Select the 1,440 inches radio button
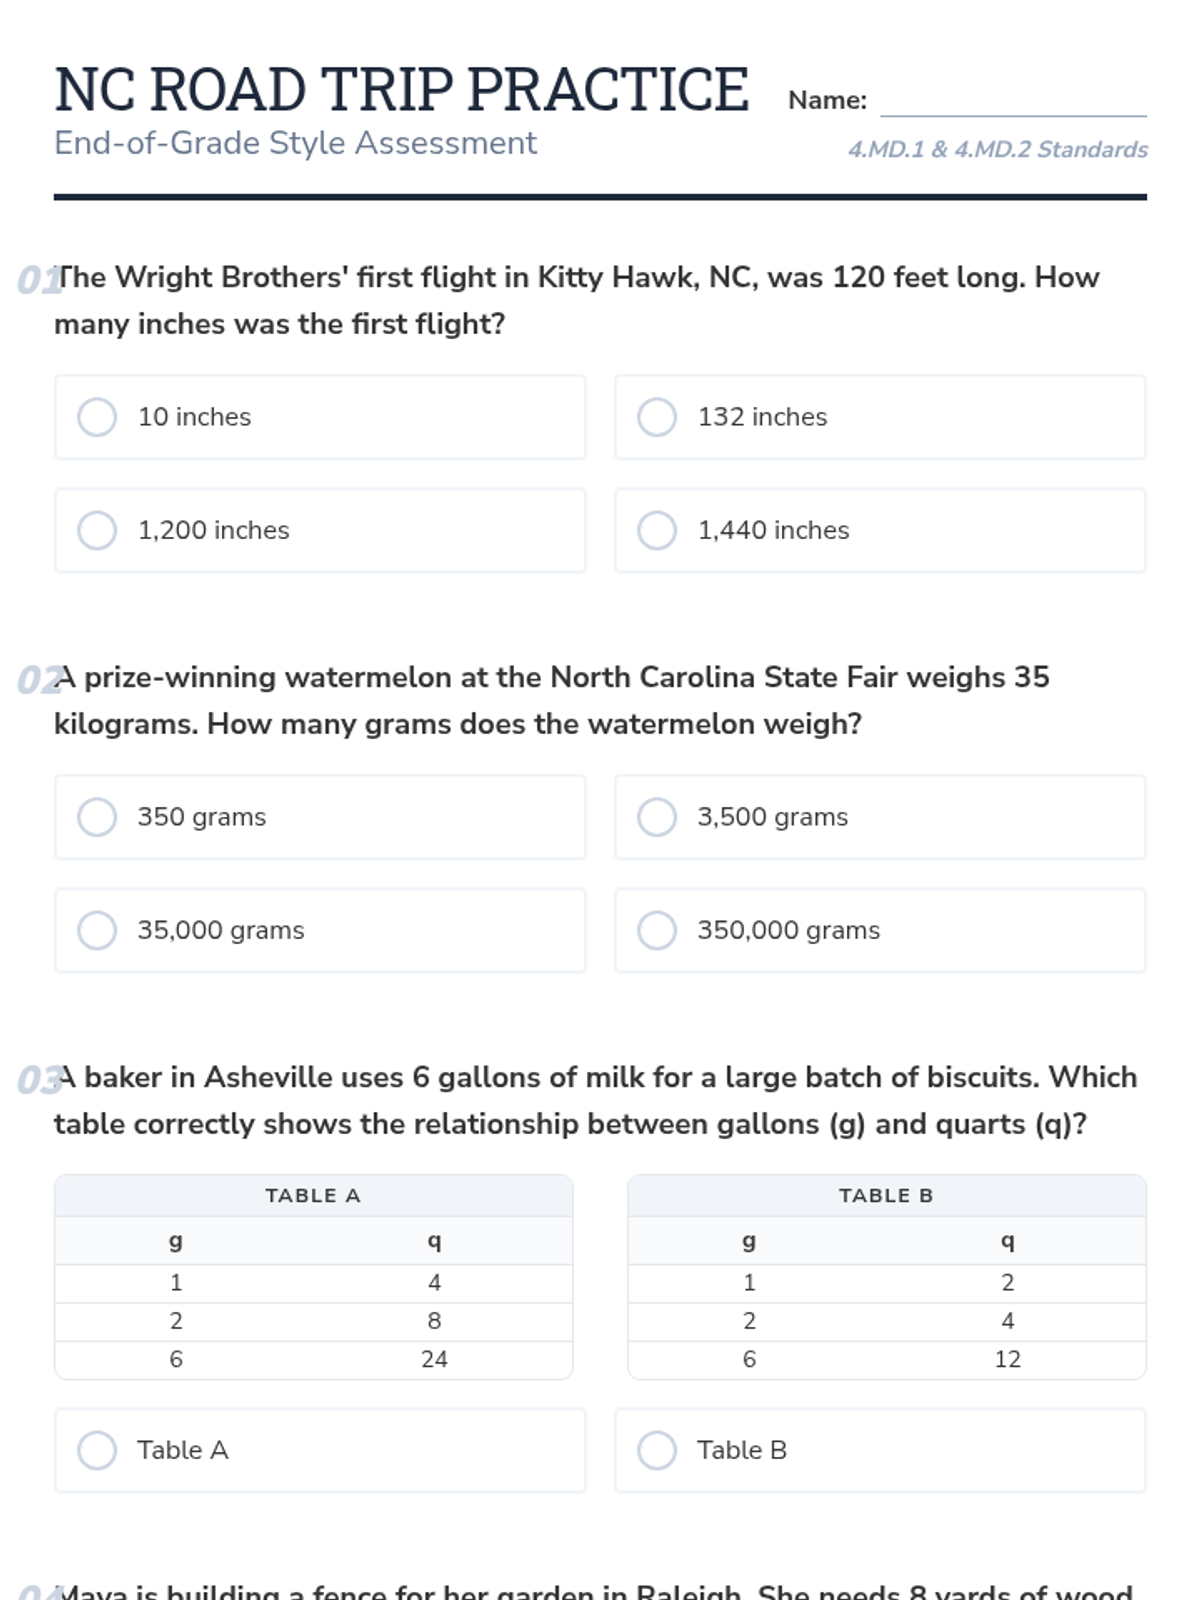The image size is (1200, 1600). (657, 530)
